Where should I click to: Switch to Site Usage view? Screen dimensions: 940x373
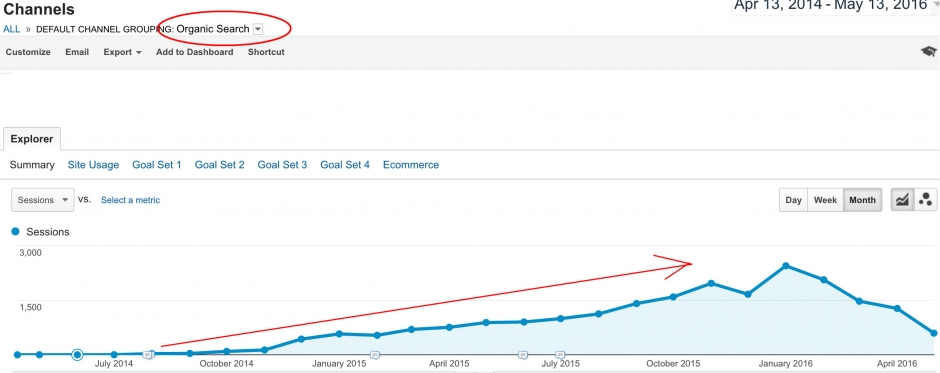93,165
